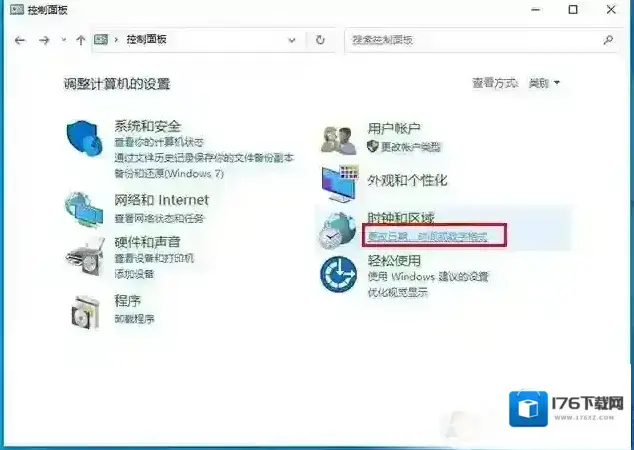Open the 程序 category
Image resolution: width=634 pixels, height=450 pixels.
coord(127,300)
